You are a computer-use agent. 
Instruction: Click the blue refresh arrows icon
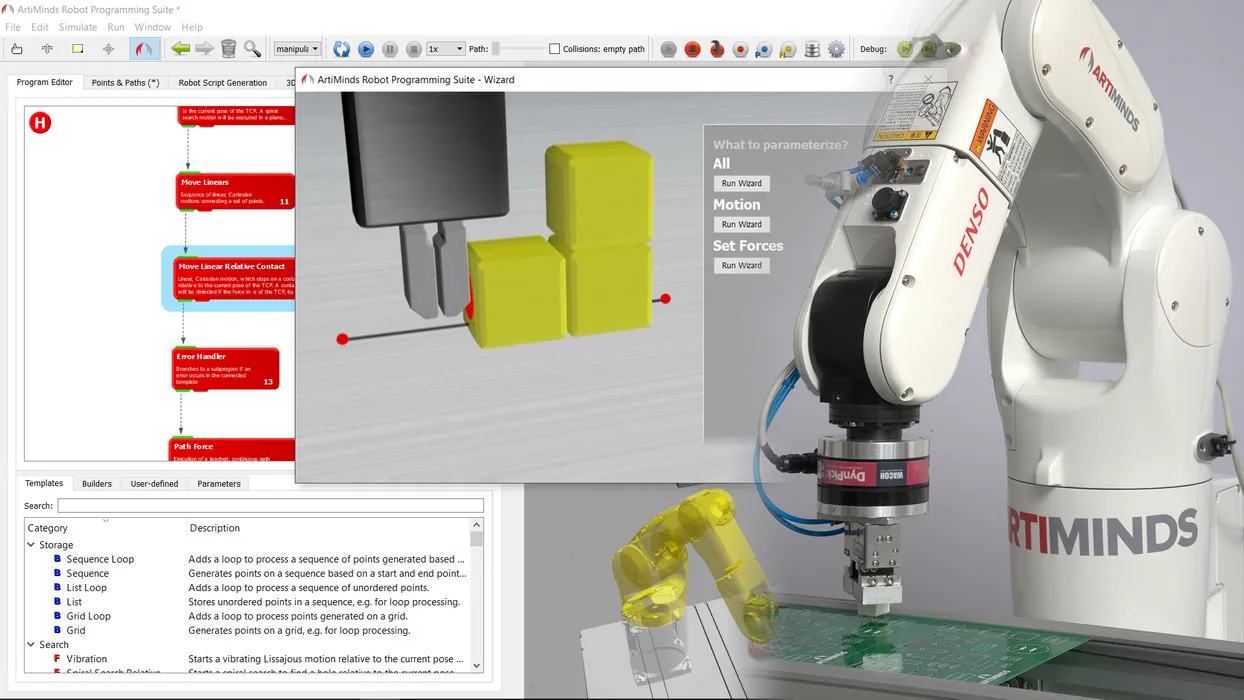pos(343,48)
